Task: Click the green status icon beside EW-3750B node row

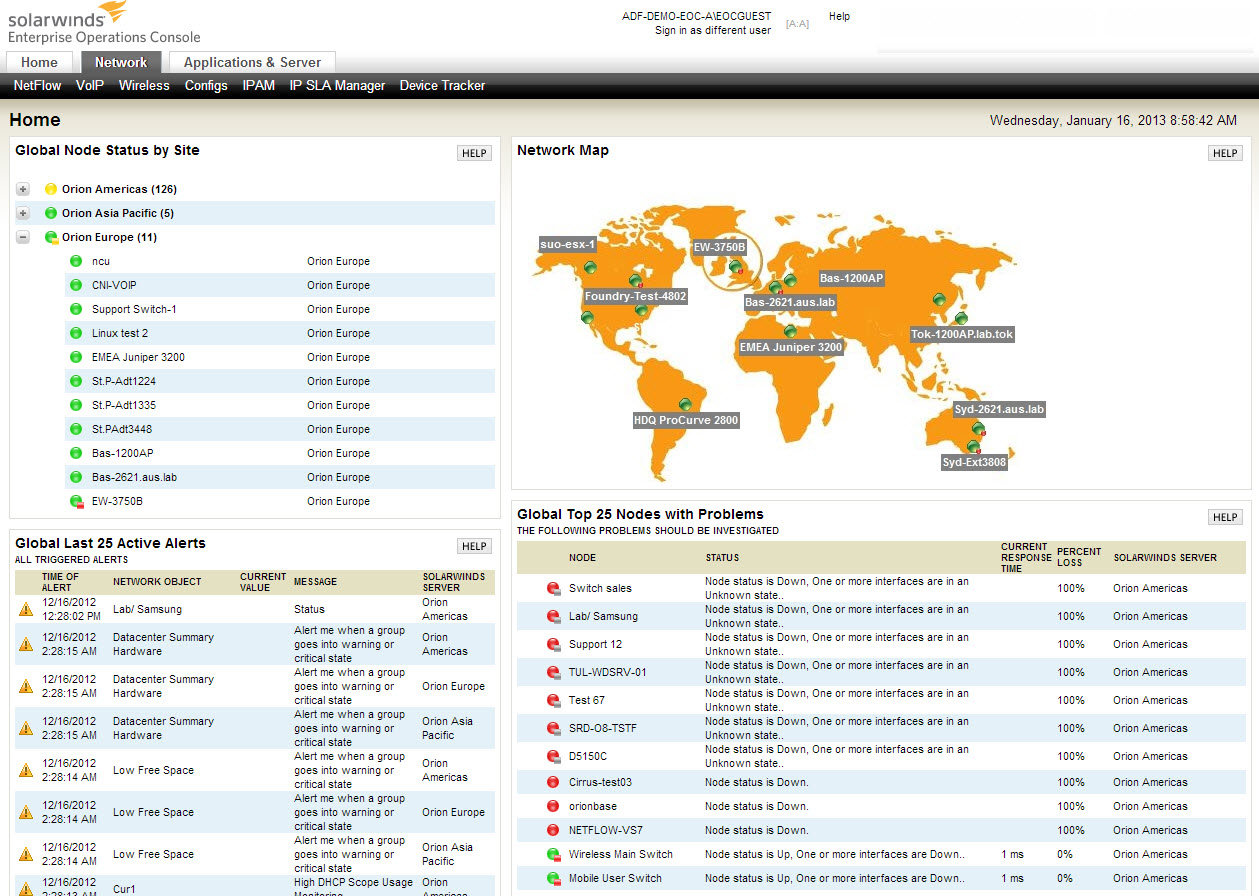Action: [76, 501]
